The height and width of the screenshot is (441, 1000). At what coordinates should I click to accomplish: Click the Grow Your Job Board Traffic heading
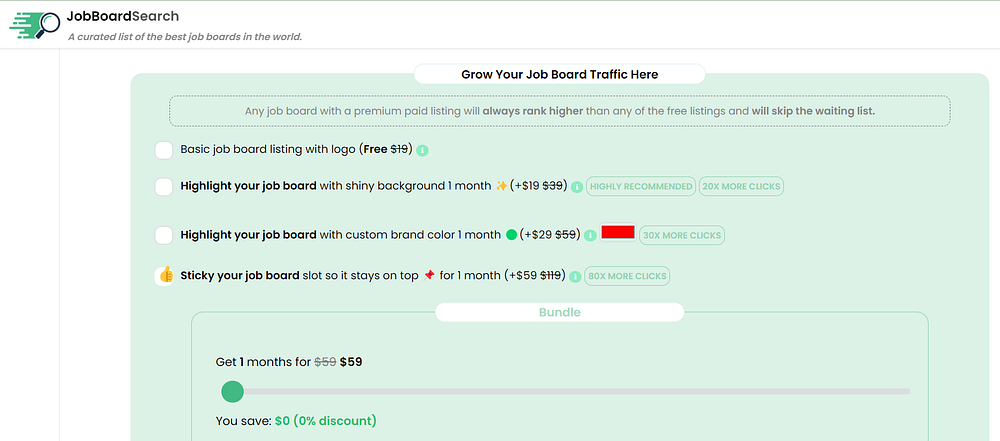tap(559, 74)
